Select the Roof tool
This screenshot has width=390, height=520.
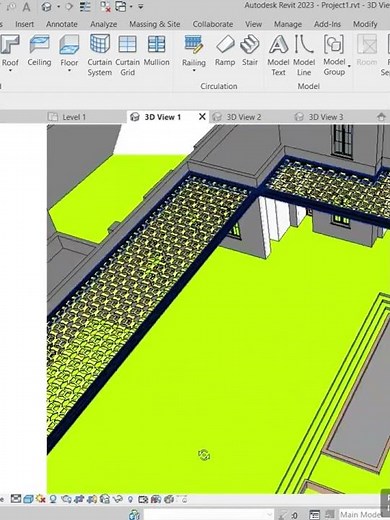pyautogui.click(x=9, y=50)
